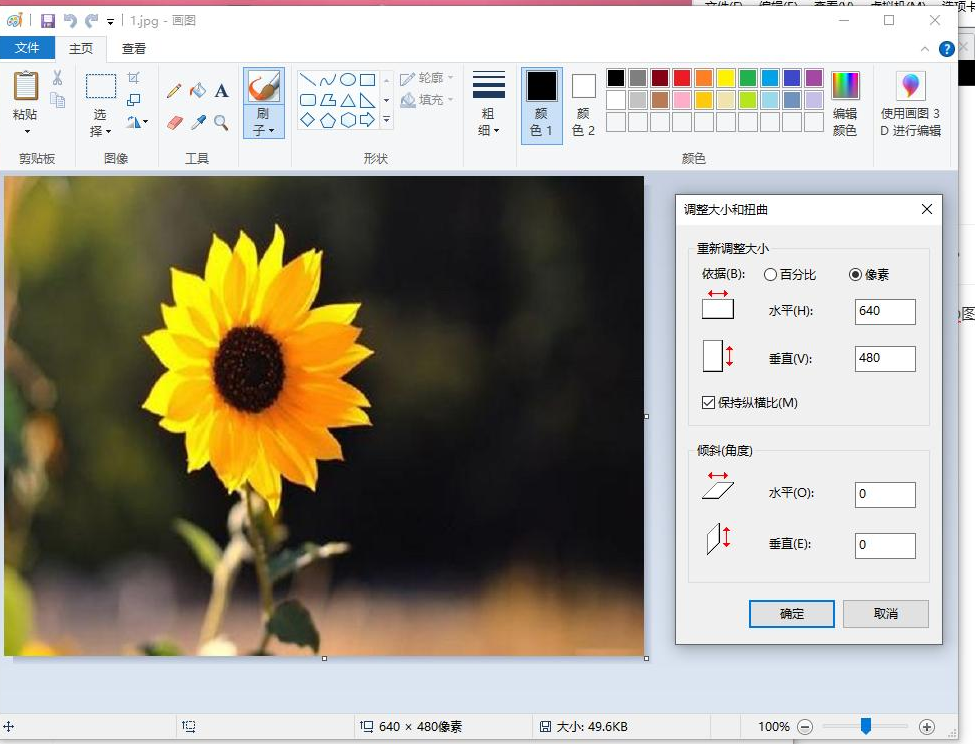Viewport: 975px width, 744px height.
Task: Click the zoom slider handle
Action: coord(866,726)
